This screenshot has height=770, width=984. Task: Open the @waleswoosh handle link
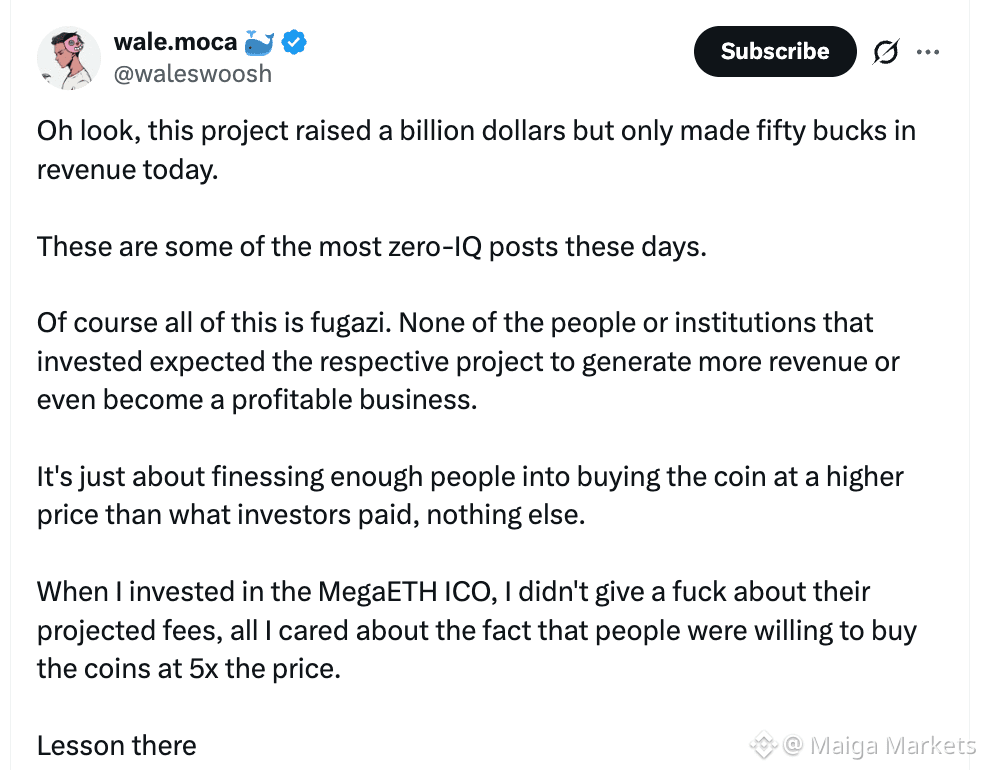(x=193, y=74)
